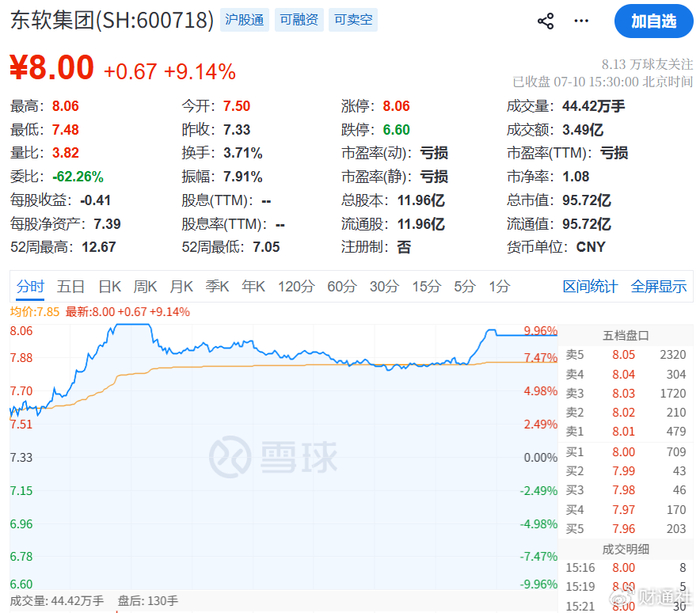
Task: Select the 15分 chart tab
Action: coord(427,286)
